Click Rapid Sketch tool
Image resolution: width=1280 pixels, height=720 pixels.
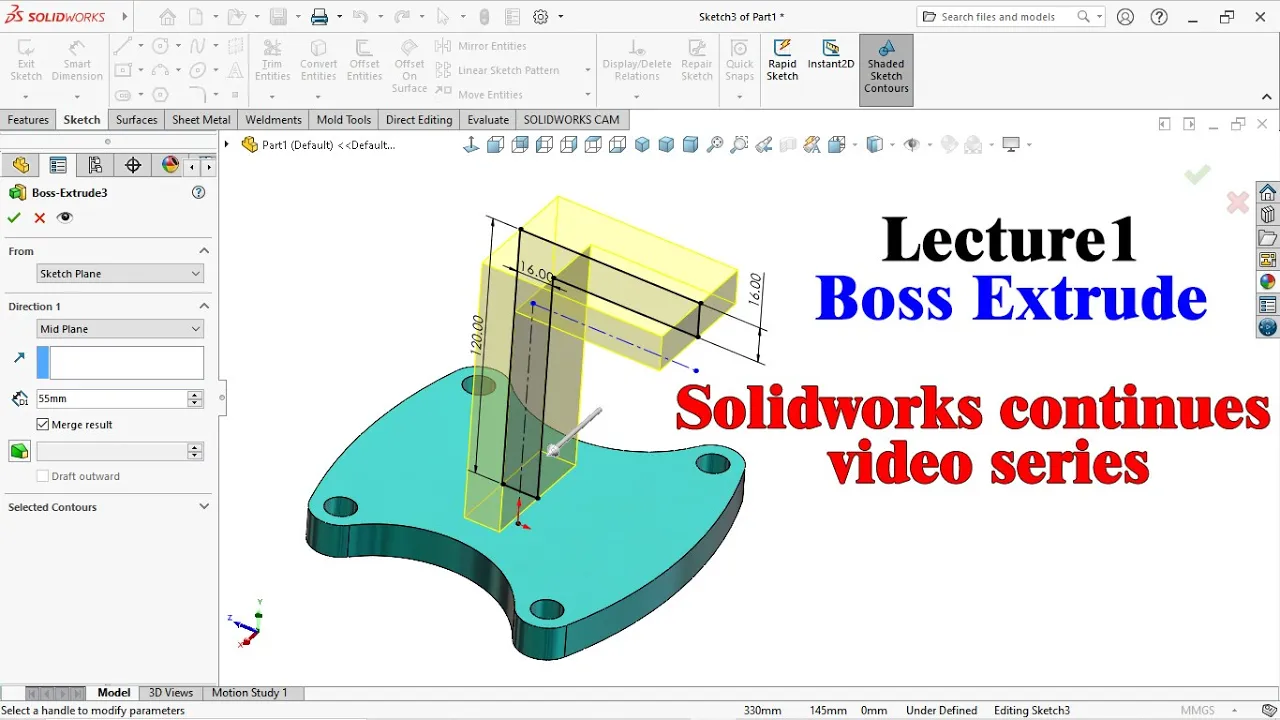782,60
